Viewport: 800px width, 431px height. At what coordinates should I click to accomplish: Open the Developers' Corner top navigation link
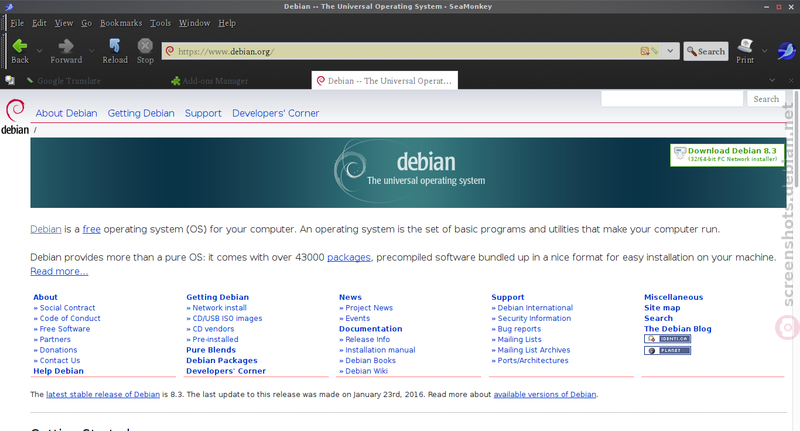pos(276,113)
